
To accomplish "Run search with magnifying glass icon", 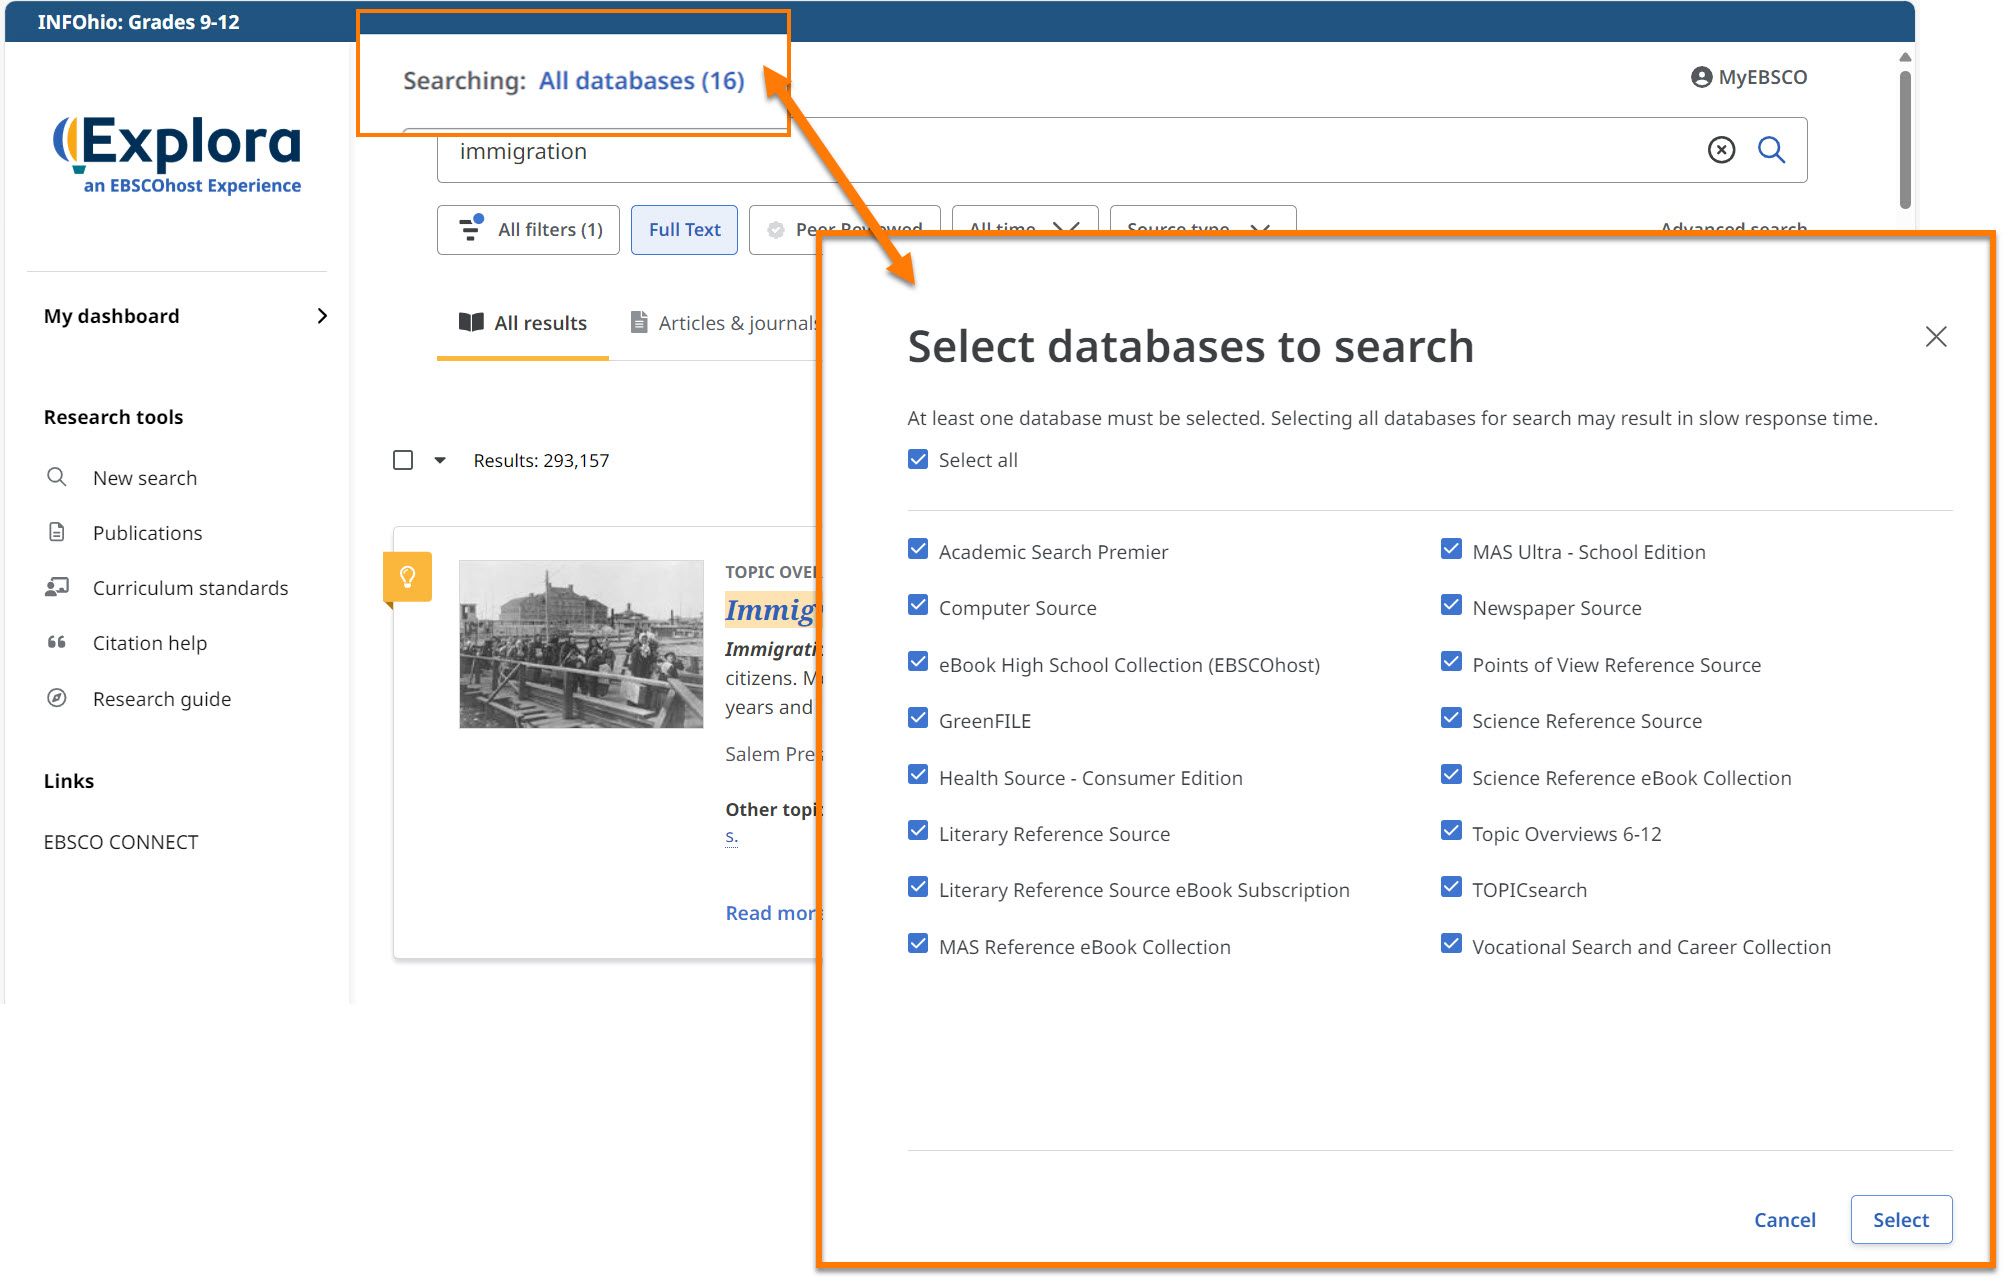I will click(1771, 150).
